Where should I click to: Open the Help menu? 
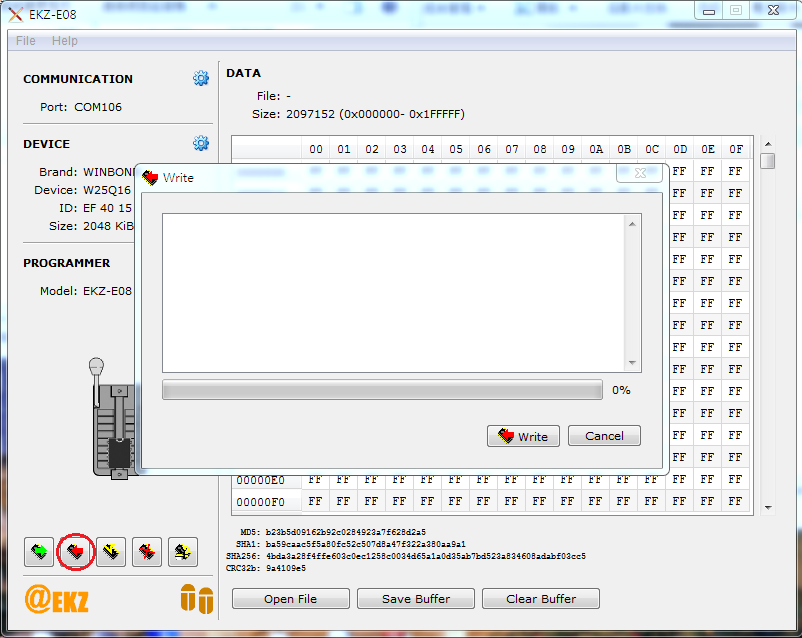click(x=65, y=41)
